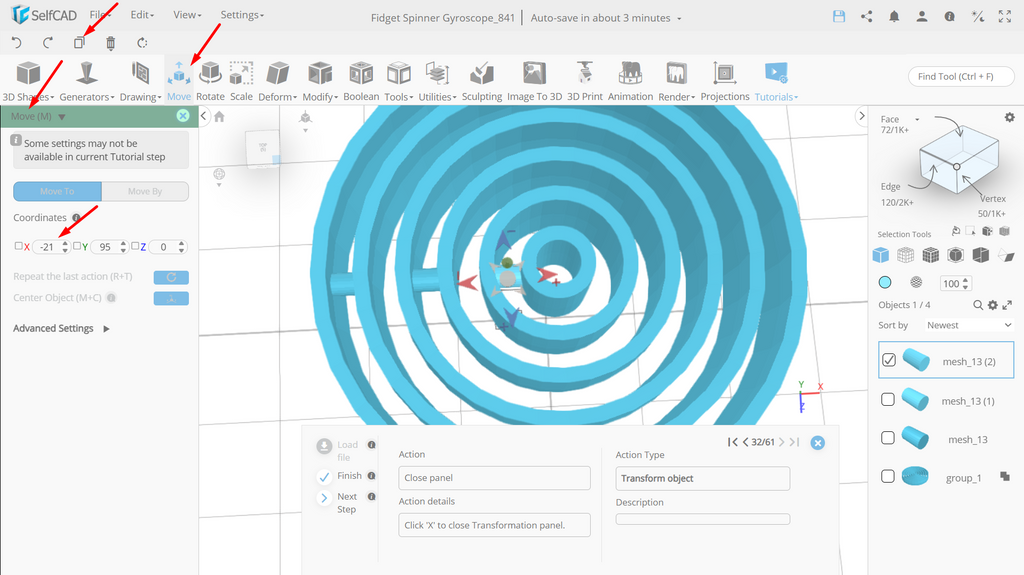Open the 3D Print tool
The height and width of the screenshot is (575, 1024).
point(584,80)
